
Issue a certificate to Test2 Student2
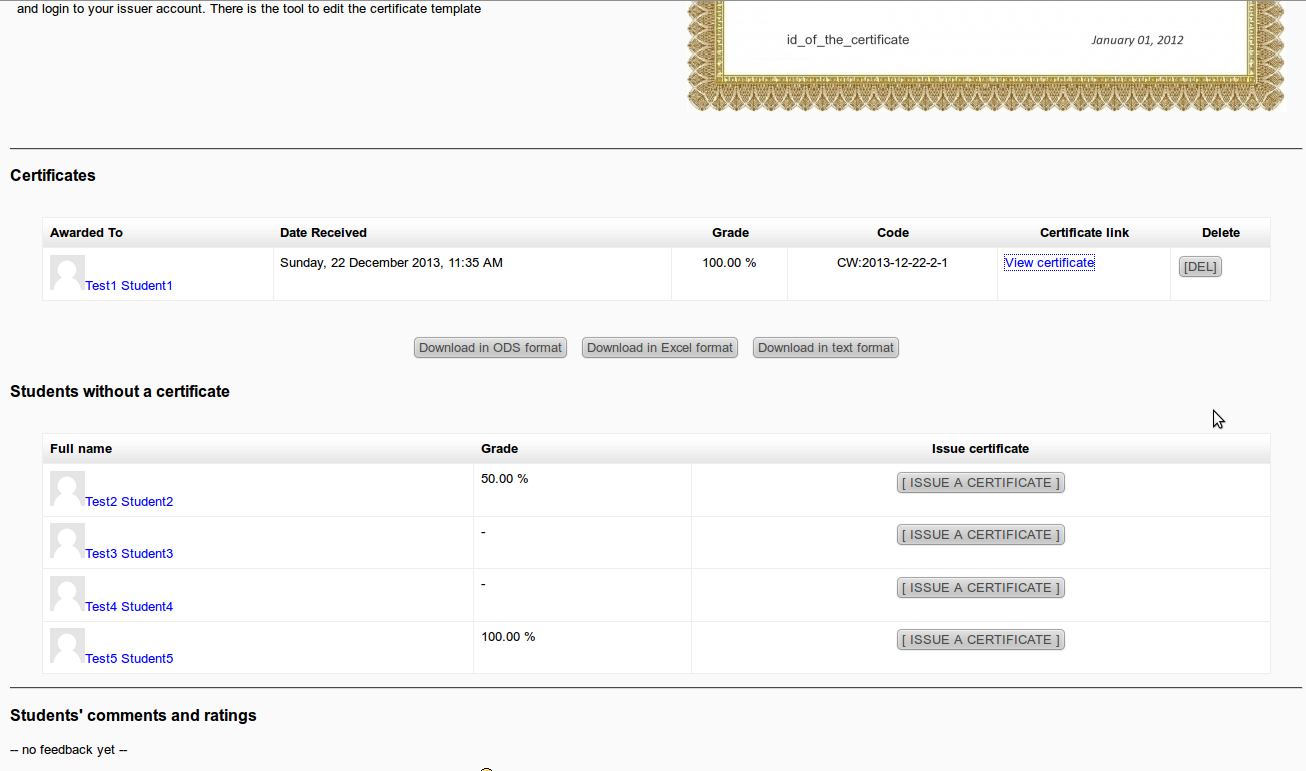point(980,483)
